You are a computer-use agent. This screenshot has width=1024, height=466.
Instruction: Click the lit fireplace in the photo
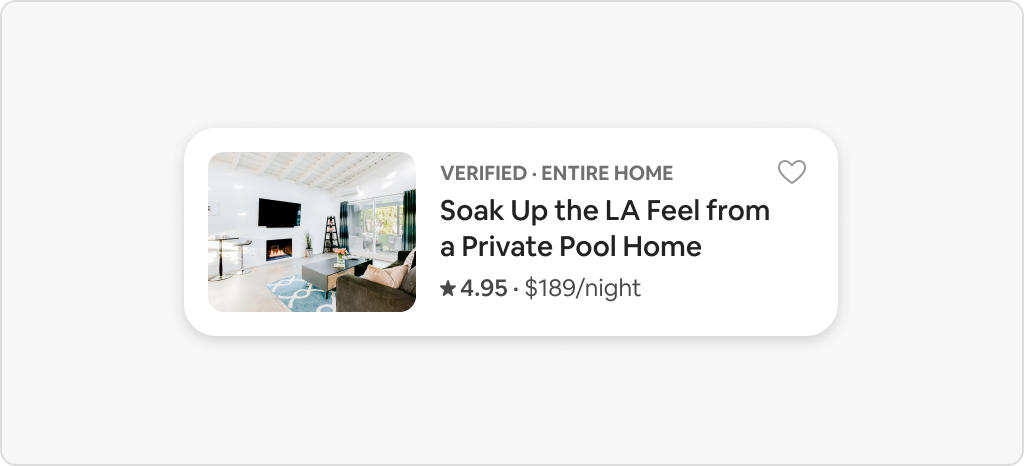coord(279,249)
